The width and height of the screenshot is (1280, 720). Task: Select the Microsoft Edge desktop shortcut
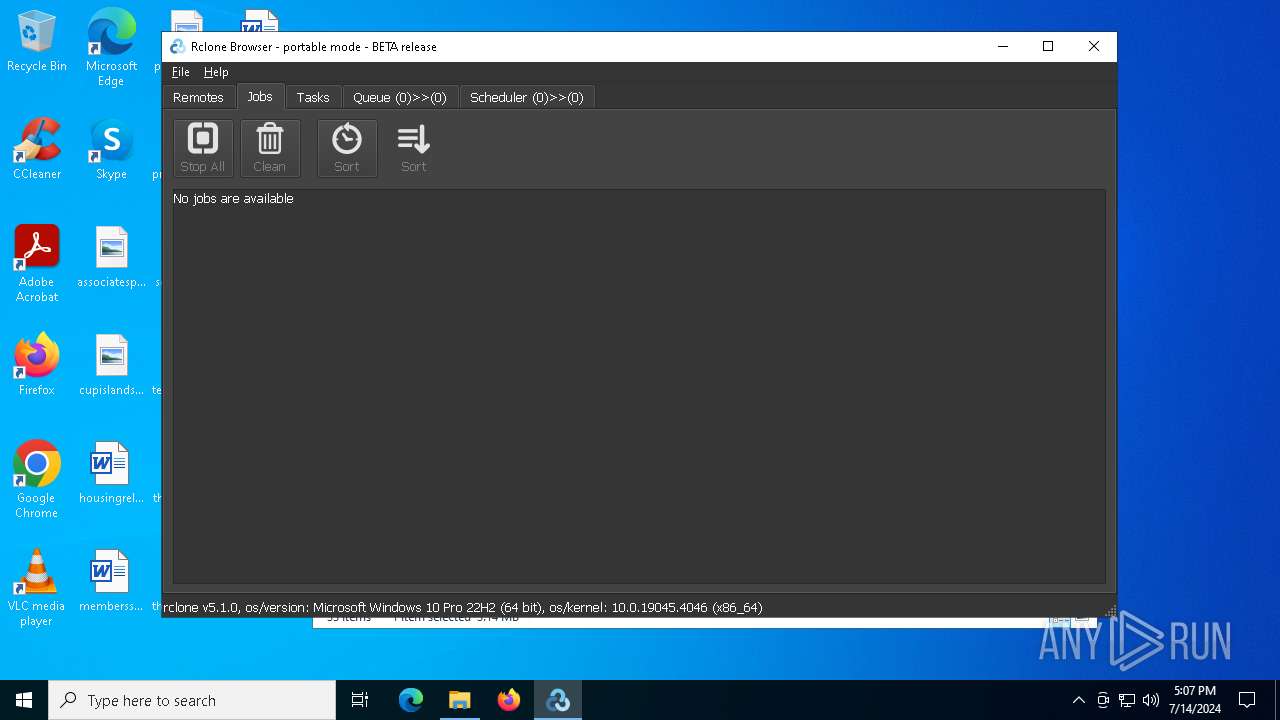[111, 48]
